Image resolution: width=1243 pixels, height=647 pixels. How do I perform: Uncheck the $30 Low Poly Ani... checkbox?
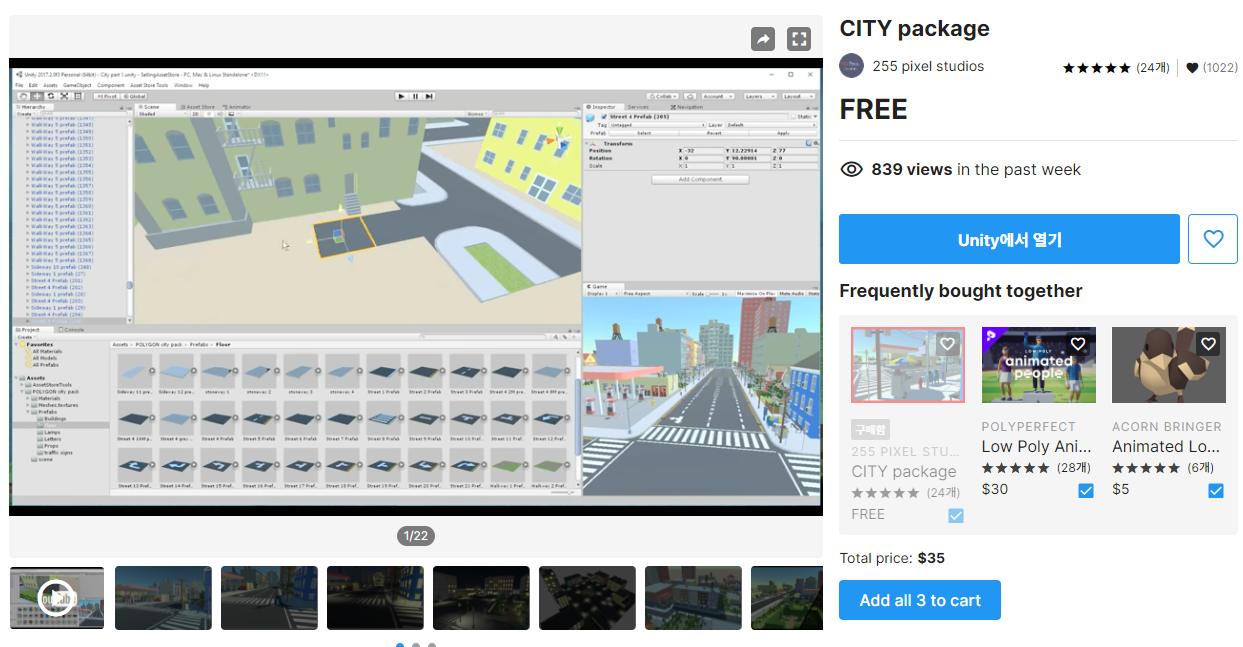tap(1086, 490)
